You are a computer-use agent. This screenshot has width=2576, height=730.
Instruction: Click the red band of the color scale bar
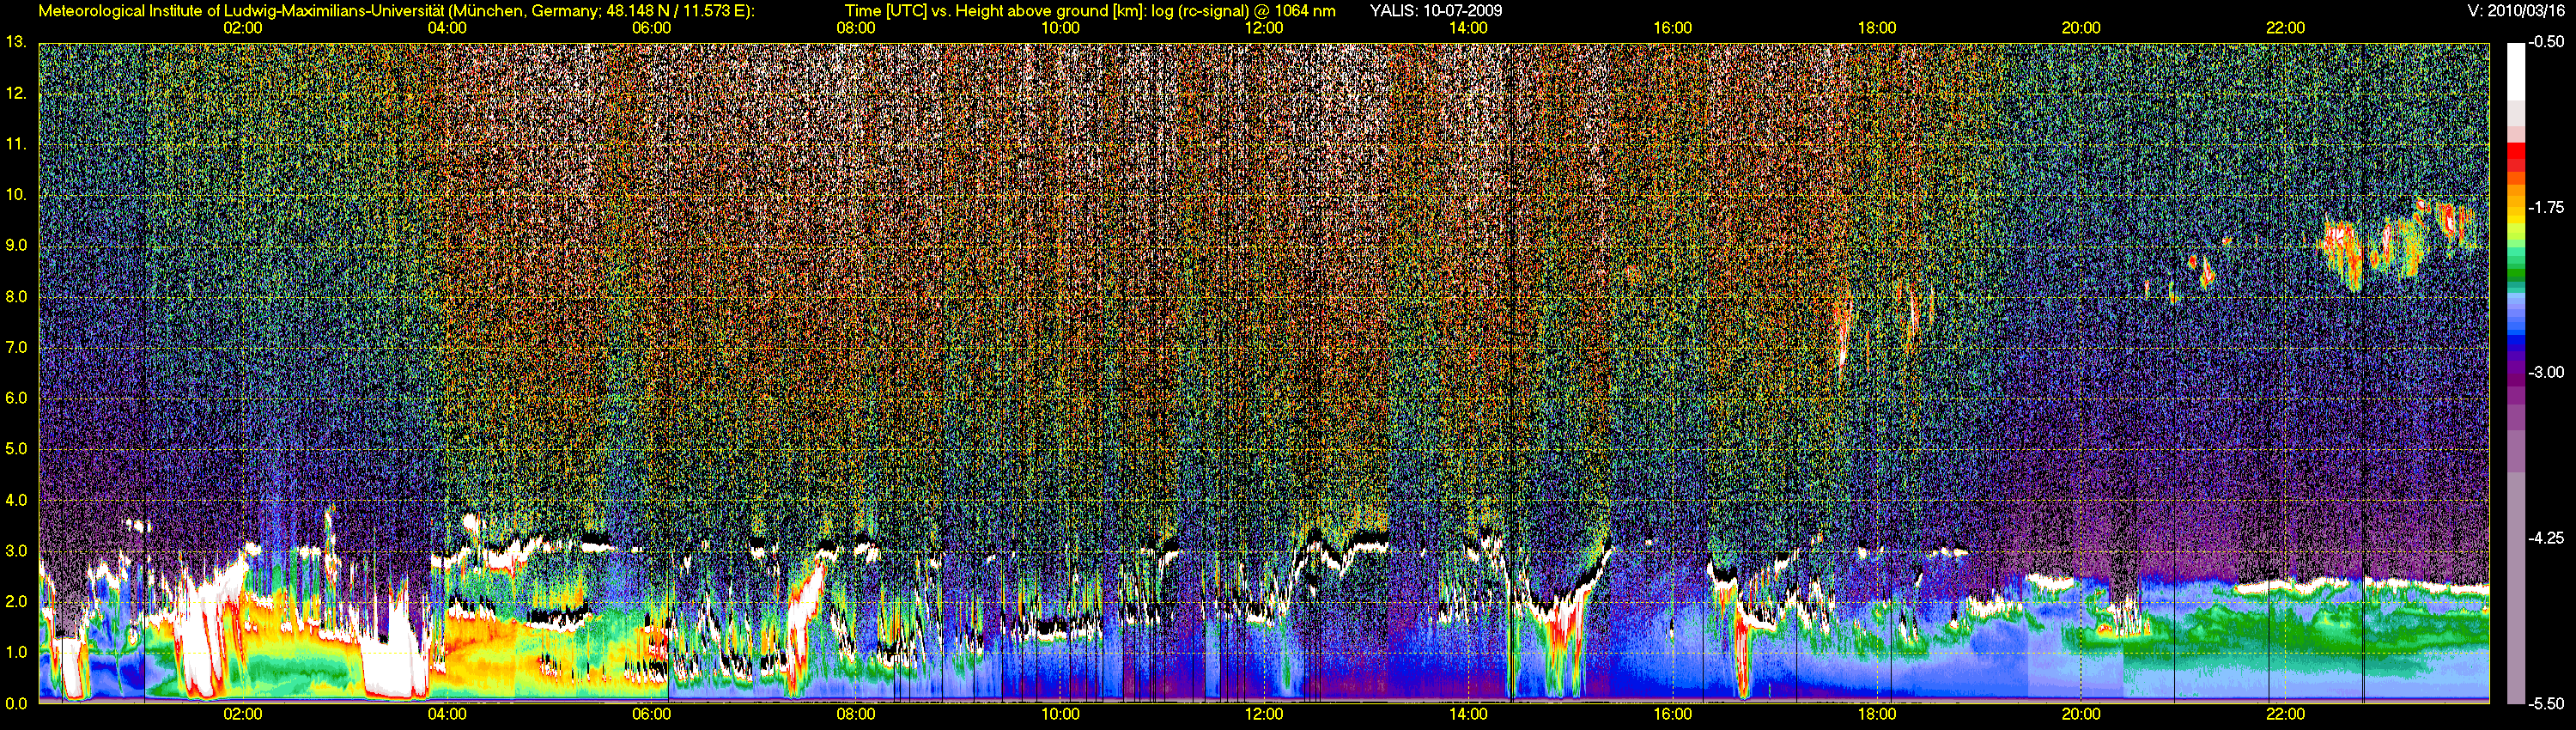tap(2515, 153)
